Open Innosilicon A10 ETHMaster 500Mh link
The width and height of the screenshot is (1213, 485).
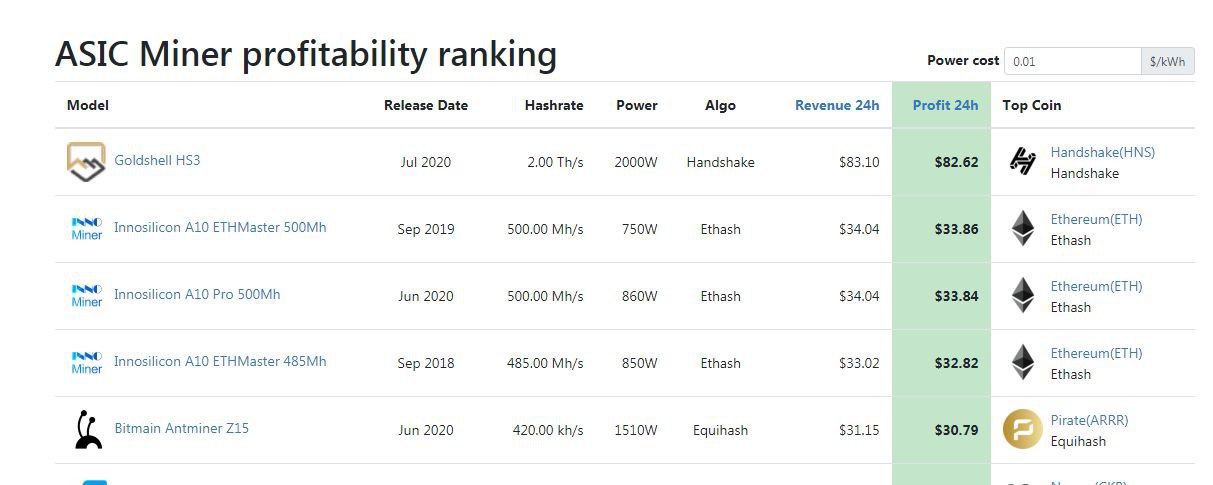coord(220,227)
